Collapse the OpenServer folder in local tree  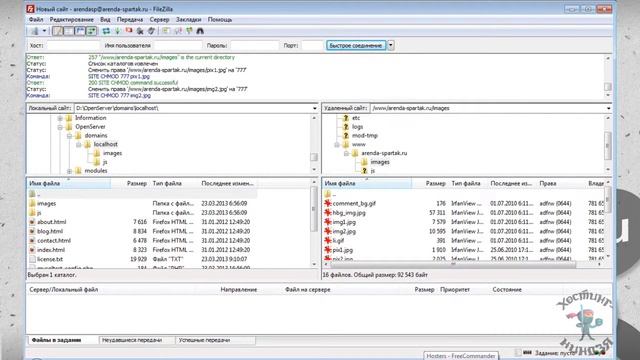pos(60,127)
